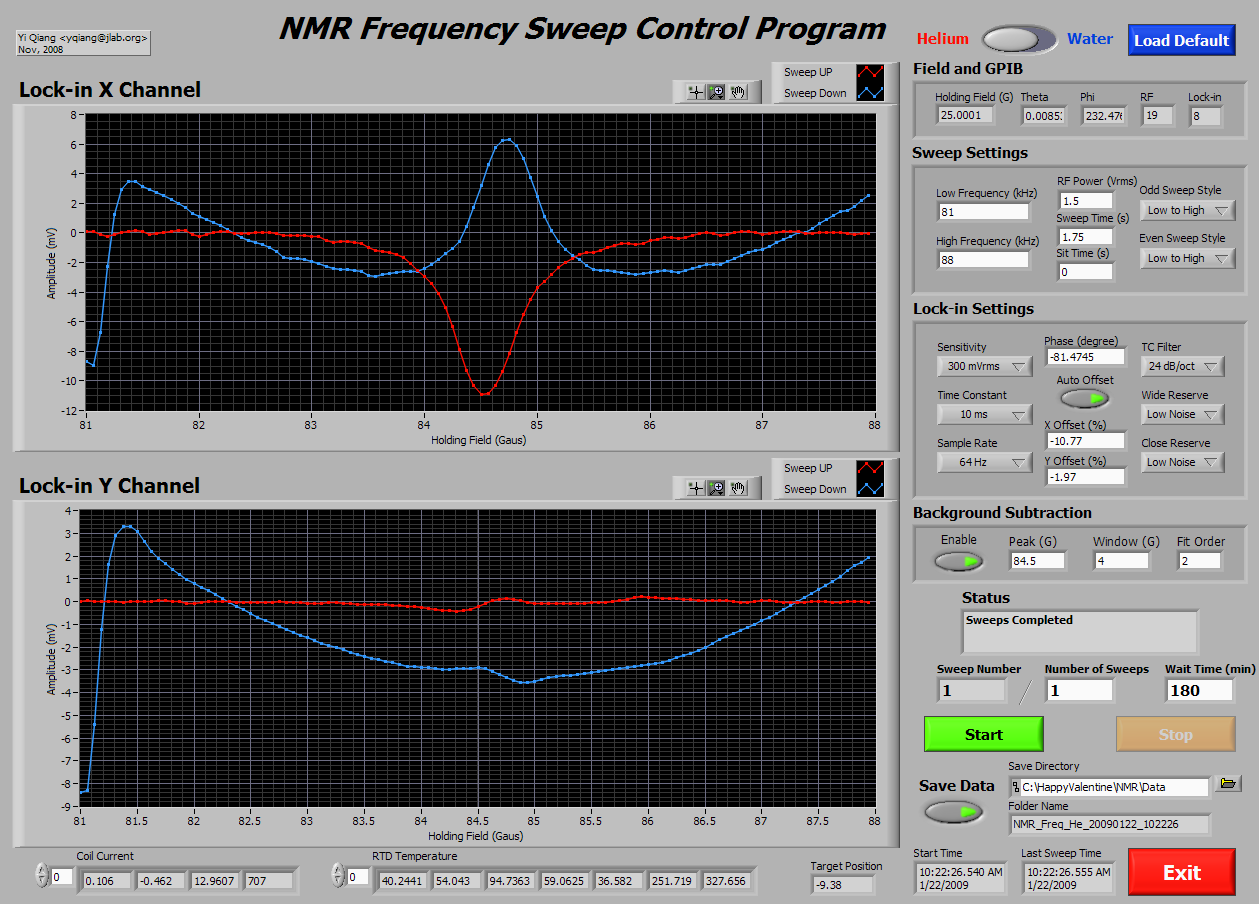
Task: Click Last Sweep Time indicator
Action: pyautogui.click(x=1066, y=878)
